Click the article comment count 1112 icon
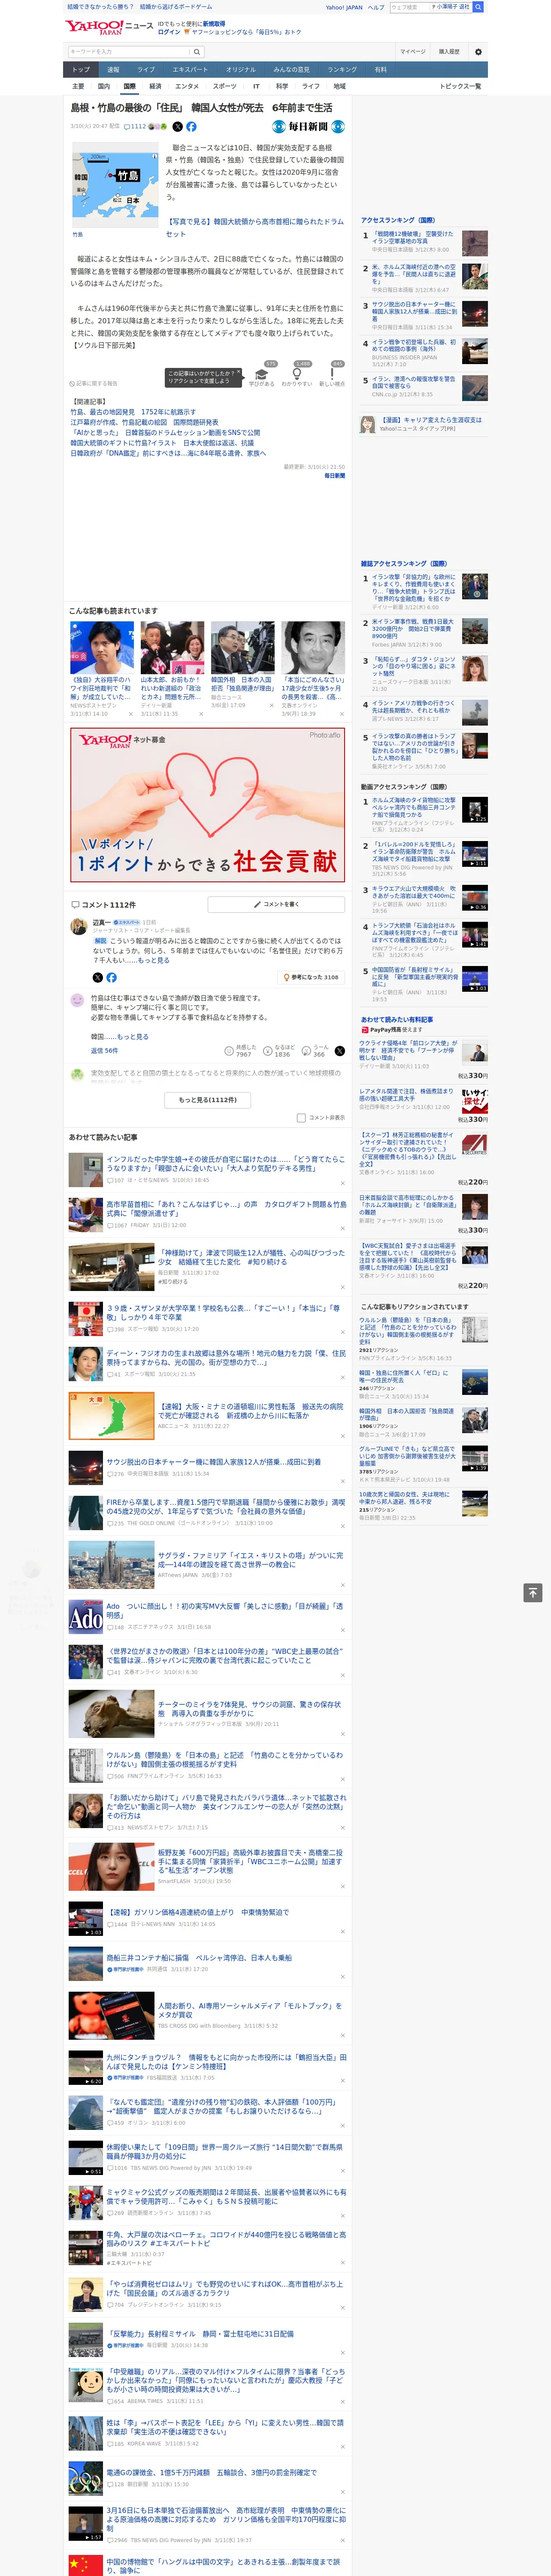Viewport: 551px width, 2576px height. coord(135,127)
